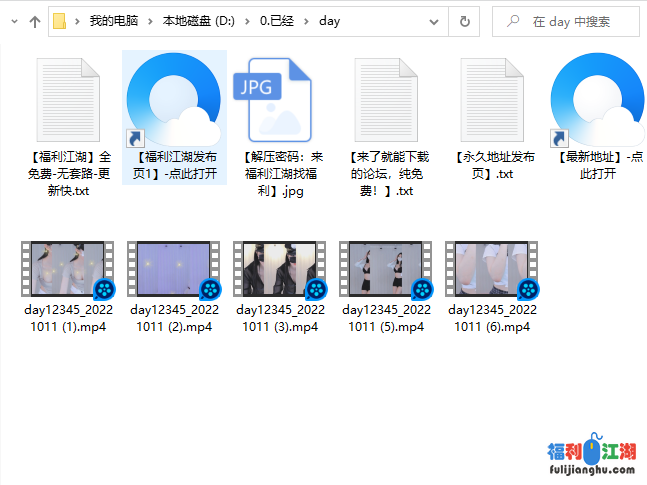647x485 pixels.
Task: Select the video day12345_20221011 (3).mp4
Action: click(280, 270)
